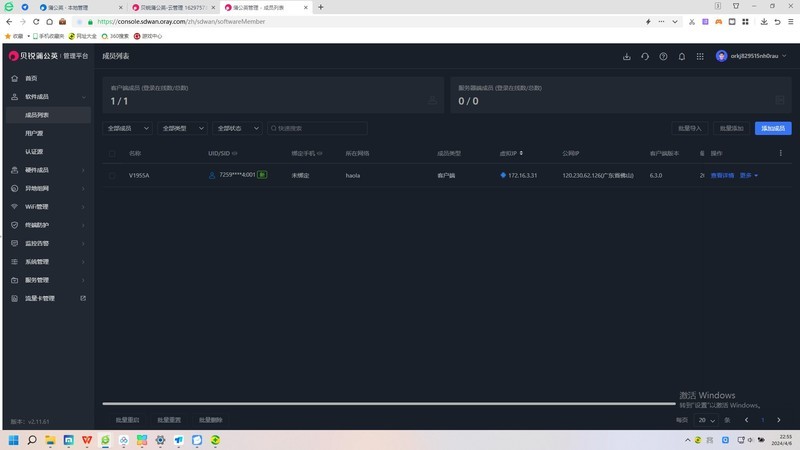Focus the 快速搜索 search field

[317, 128]
